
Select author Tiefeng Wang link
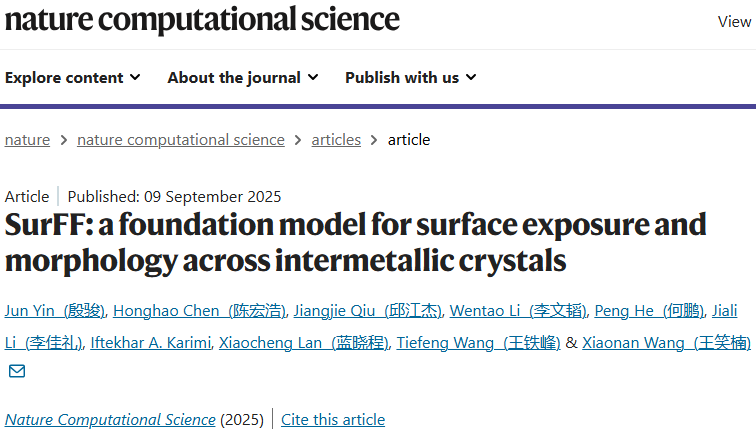click(478, 342)
